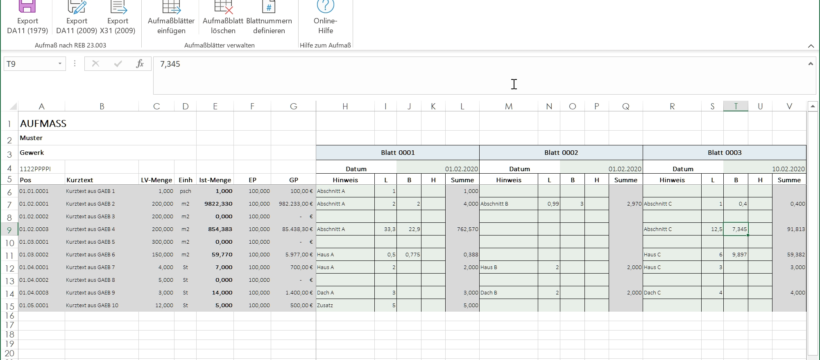Open the Name Box dropdown arrow
Viewport: 820px width, 360px height.
coord(60,64)
